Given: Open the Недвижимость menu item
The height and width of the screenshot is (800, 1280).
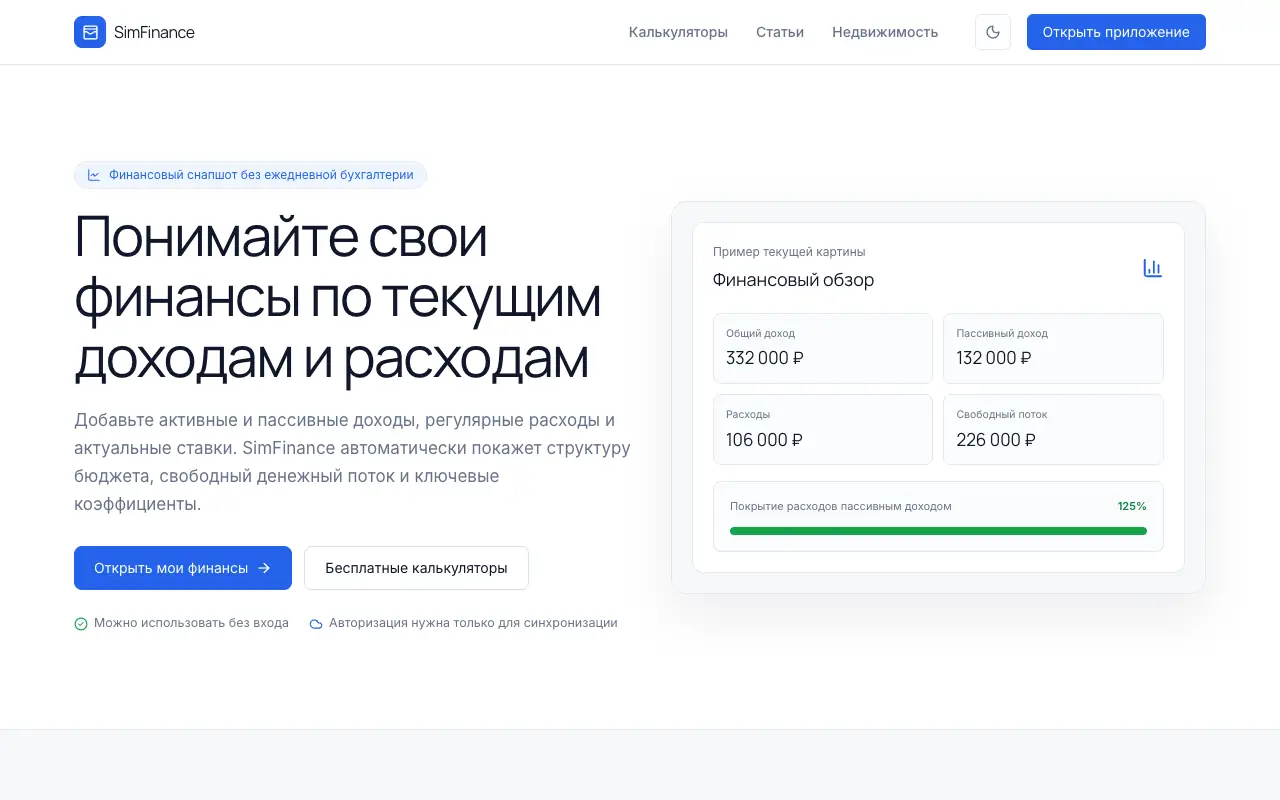Looking at the screenshot, I should [885, 32].
